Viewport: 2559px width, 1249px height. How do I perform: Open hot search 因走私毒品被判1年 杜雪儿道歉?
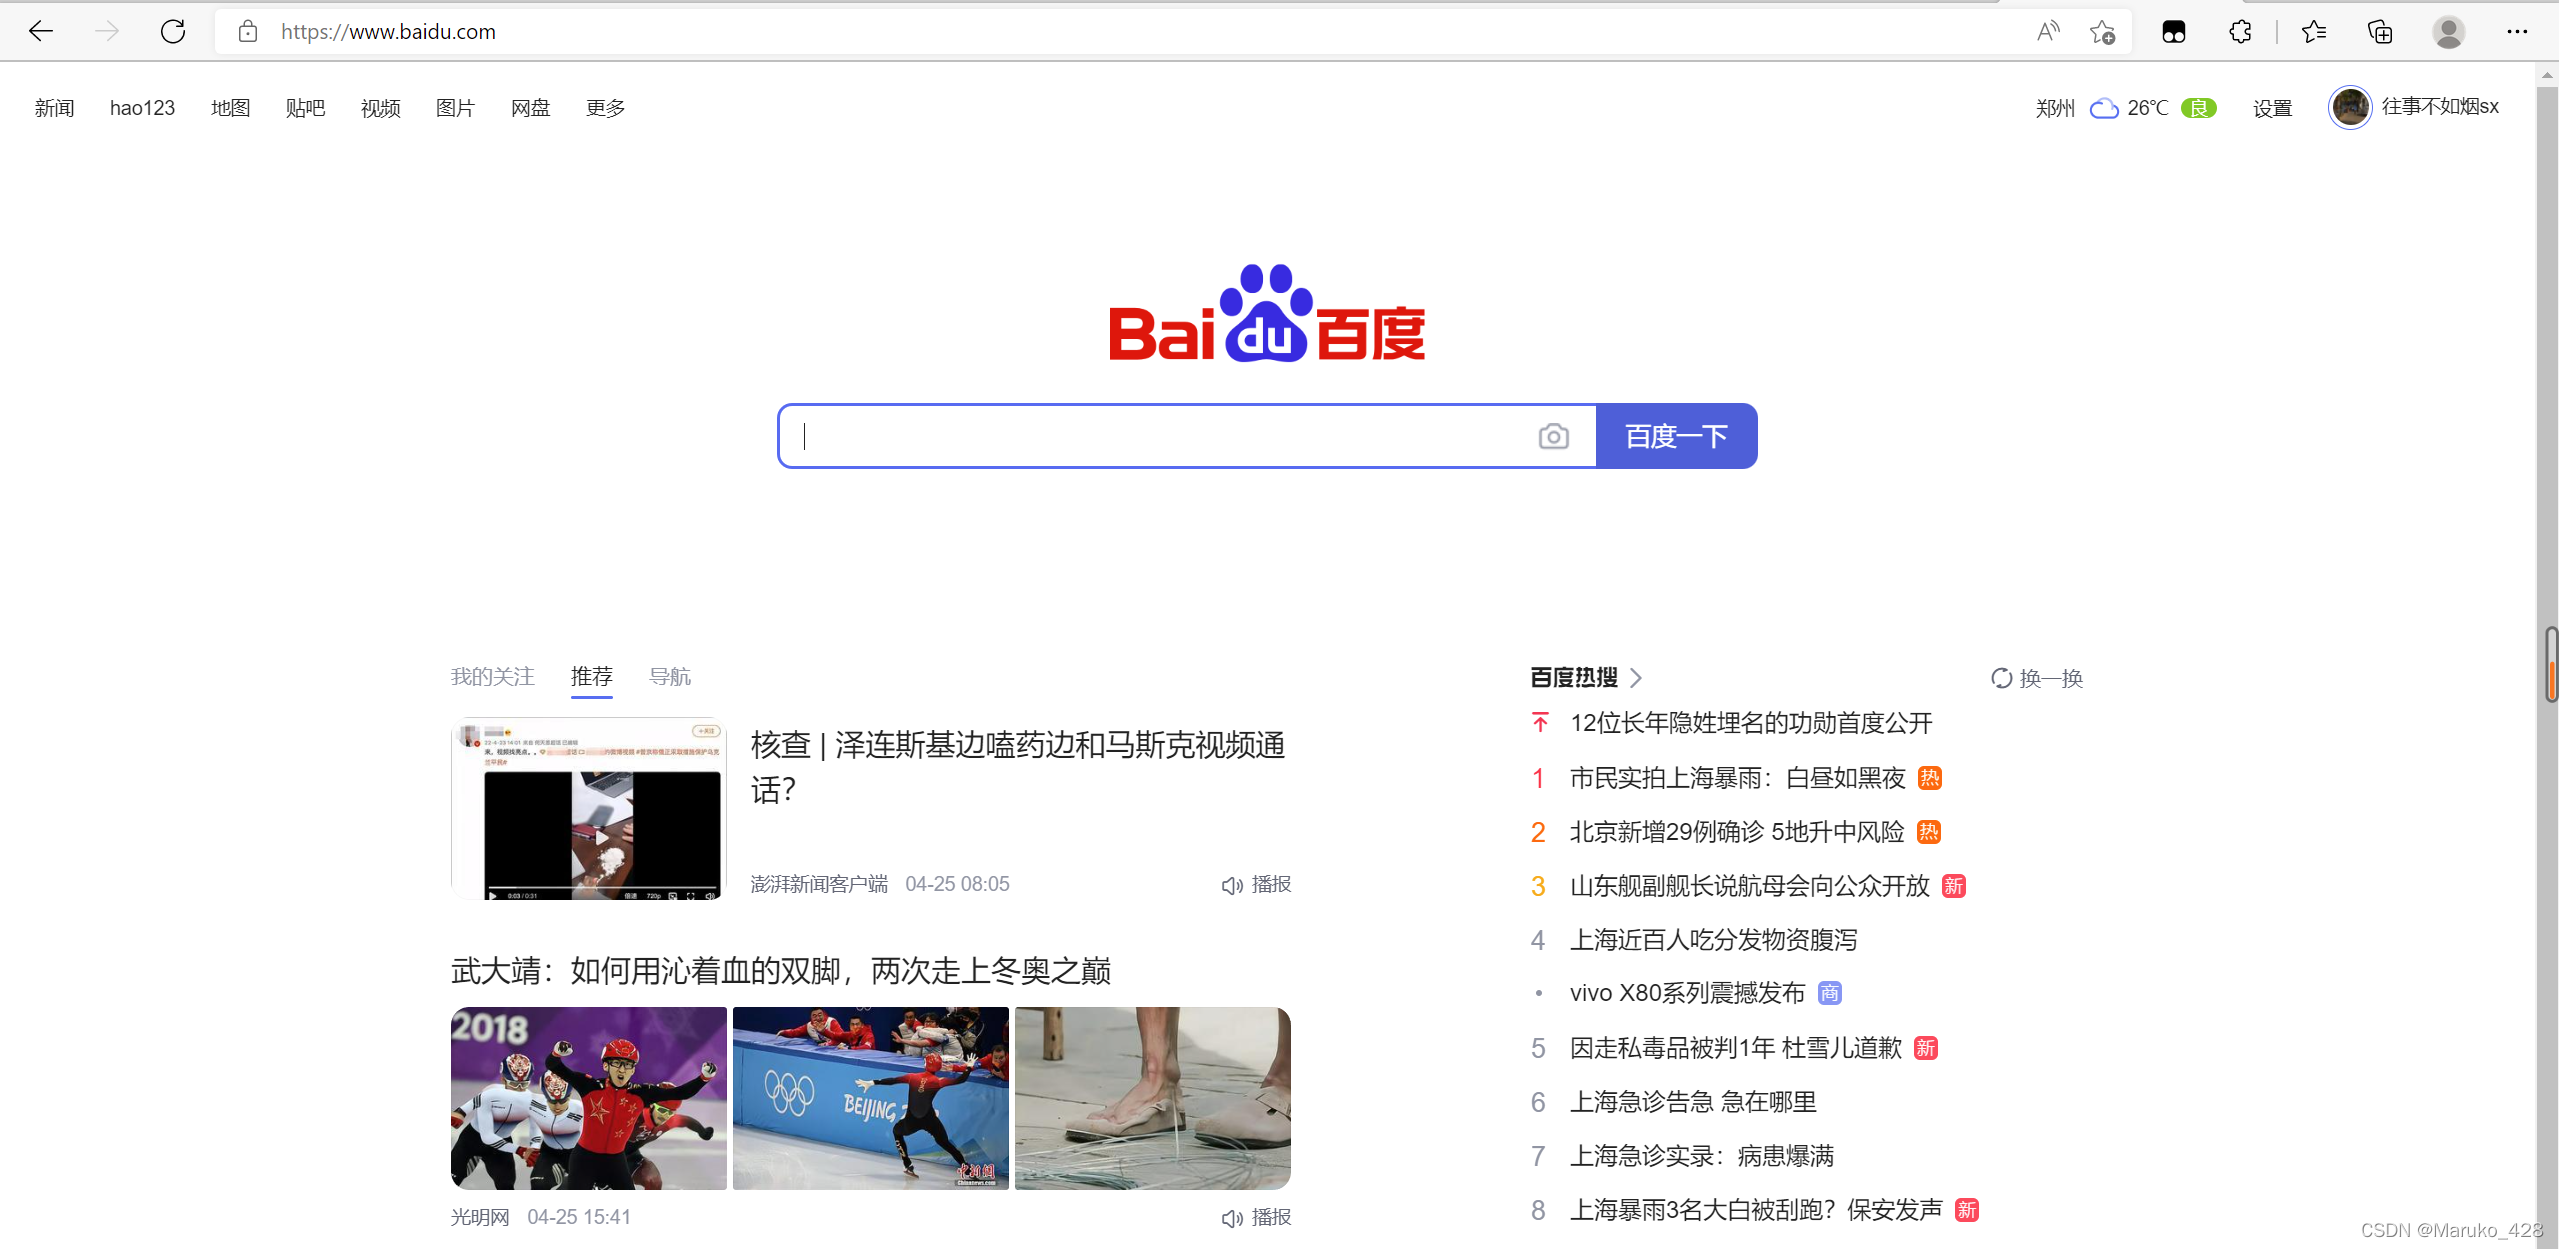pos(1735,1048)
